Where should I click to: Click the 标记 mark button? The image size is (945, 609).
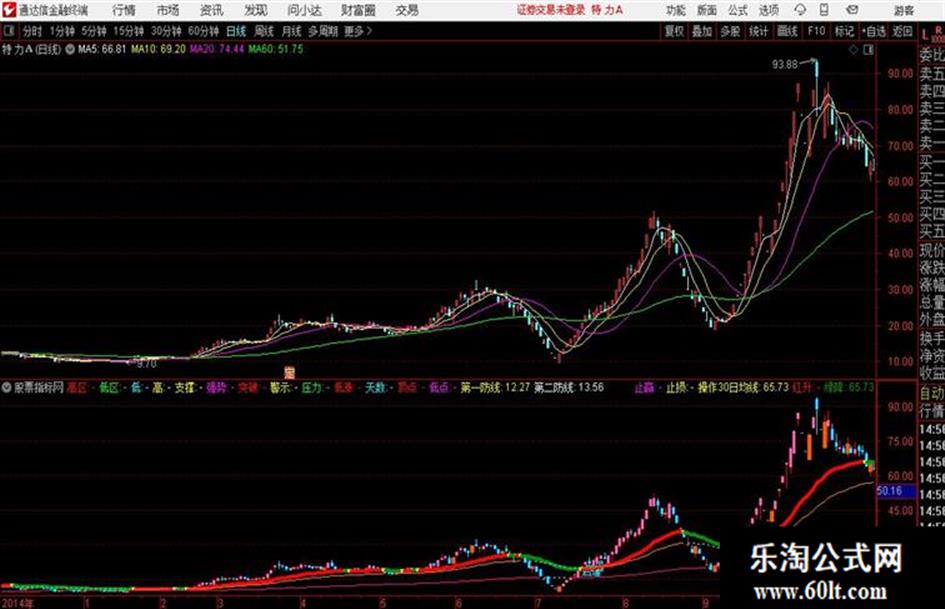[844, 31]
